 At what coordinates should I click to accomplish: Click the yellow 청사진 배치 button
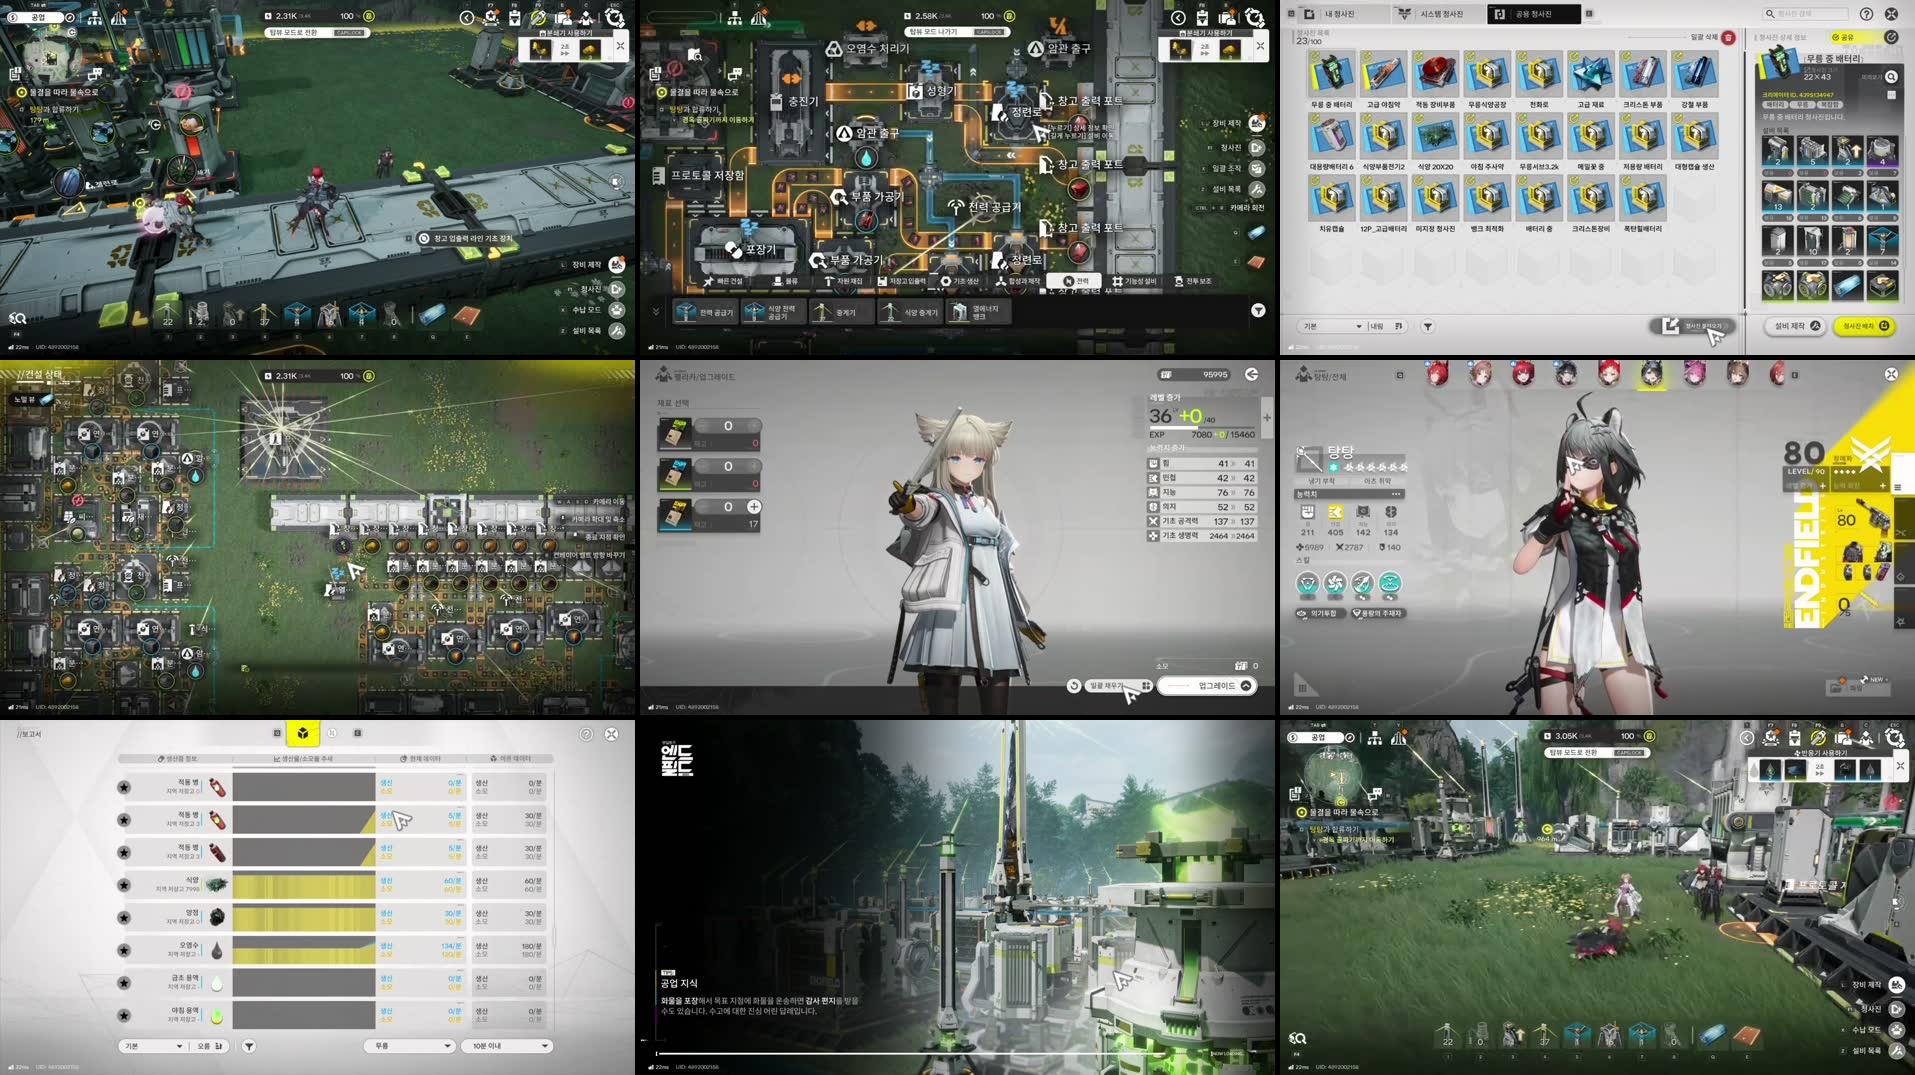pos(1864,326)
